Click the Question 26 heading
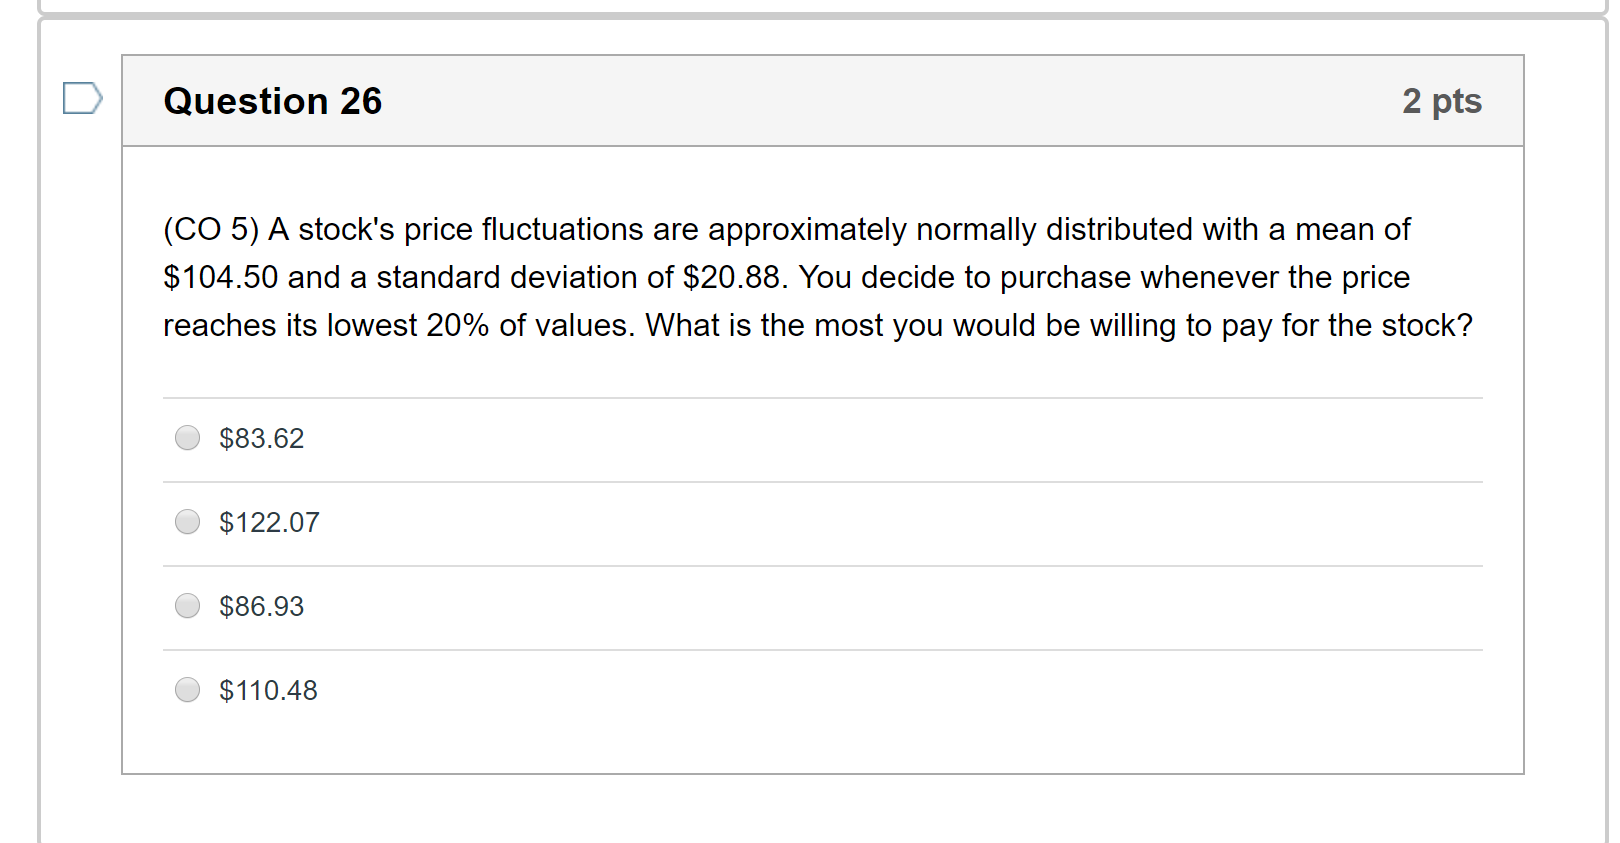Viewport: 1620px width, 843px height. pos(272,101)
